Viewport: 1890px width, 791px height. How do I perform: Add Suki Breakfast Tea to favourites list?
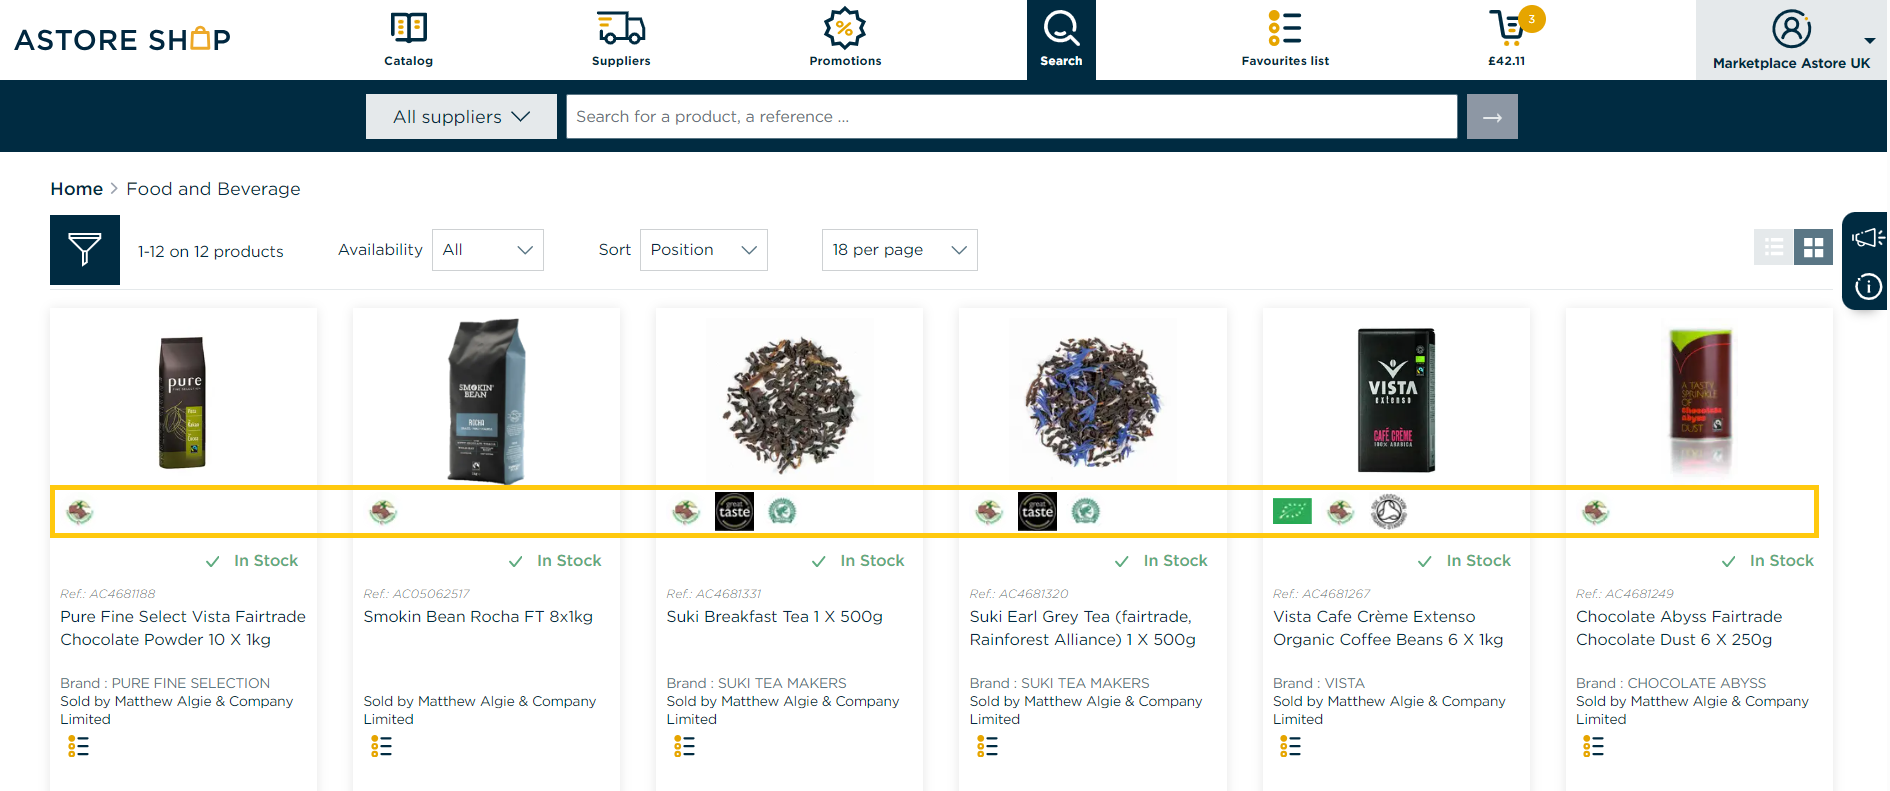pos(684,746)
